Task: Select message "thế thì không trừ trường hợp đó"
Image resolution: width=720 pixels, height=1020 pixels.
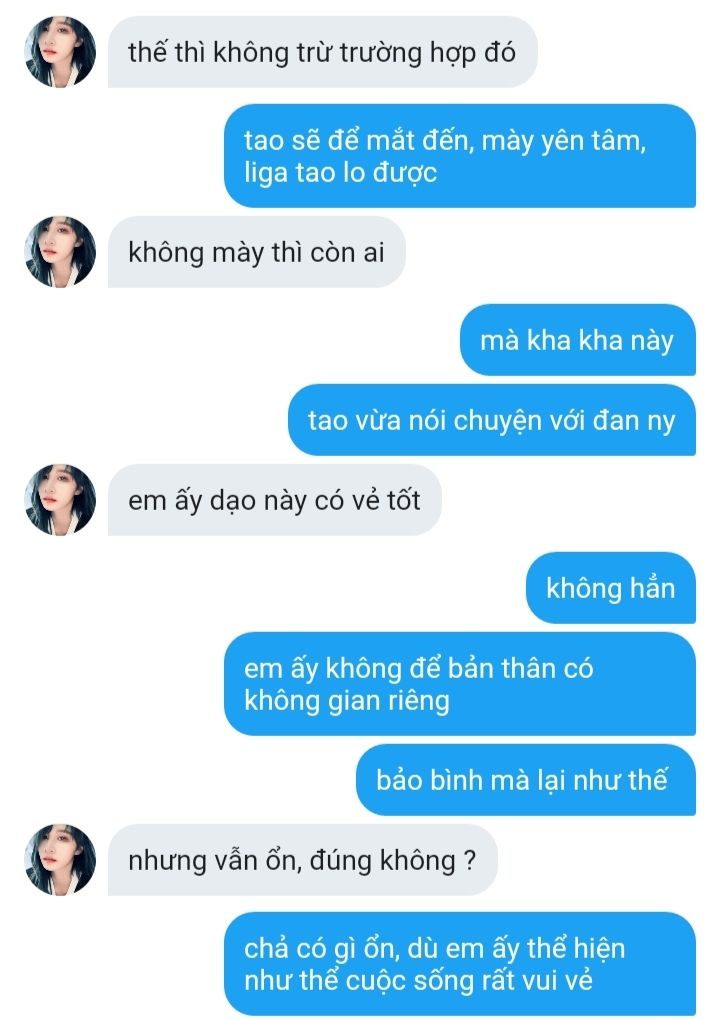Action: coord(323,52)
